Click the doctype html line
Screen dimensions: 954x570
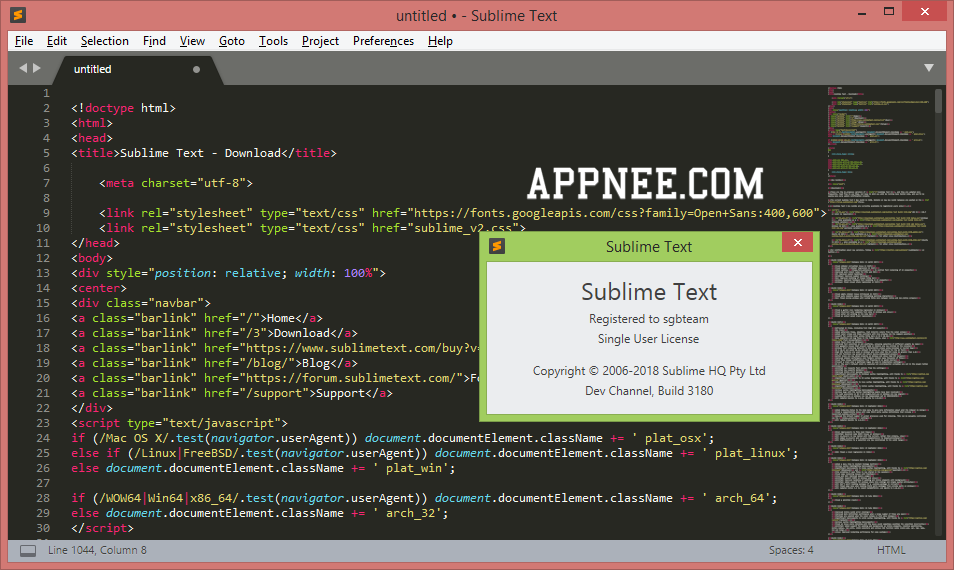point(124,108)
